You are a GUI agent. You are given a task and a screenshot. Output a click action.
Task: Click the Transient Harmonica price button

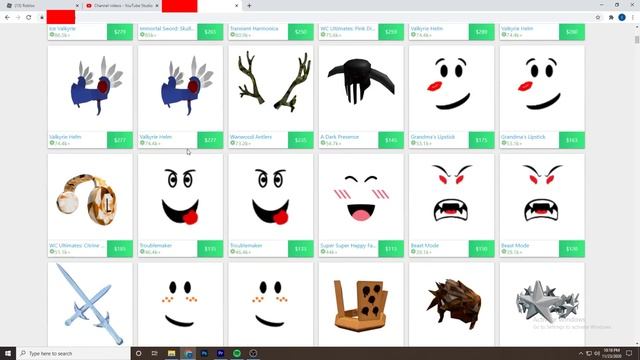tap(300, 32)
